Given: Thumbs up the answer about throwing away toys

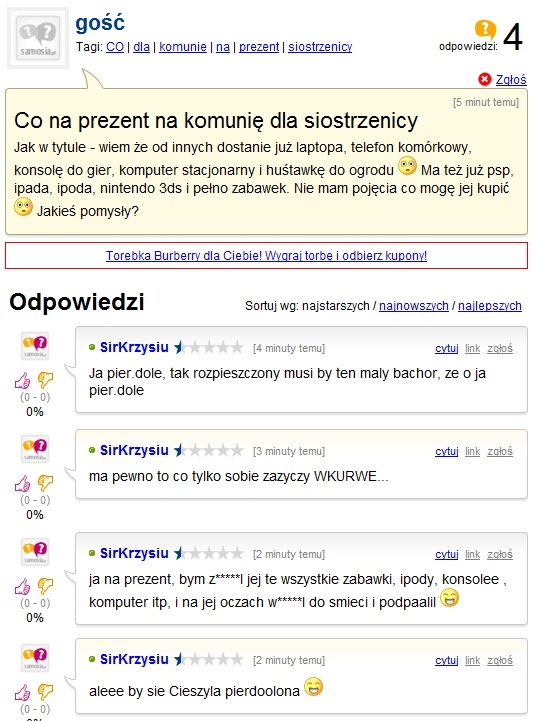Looking at the screenshot, I should pos(22,586).
